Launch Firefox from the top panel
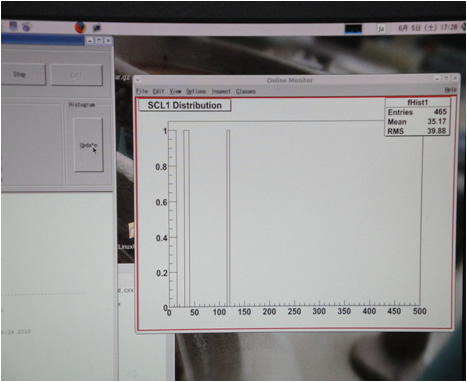 [80, 27]
